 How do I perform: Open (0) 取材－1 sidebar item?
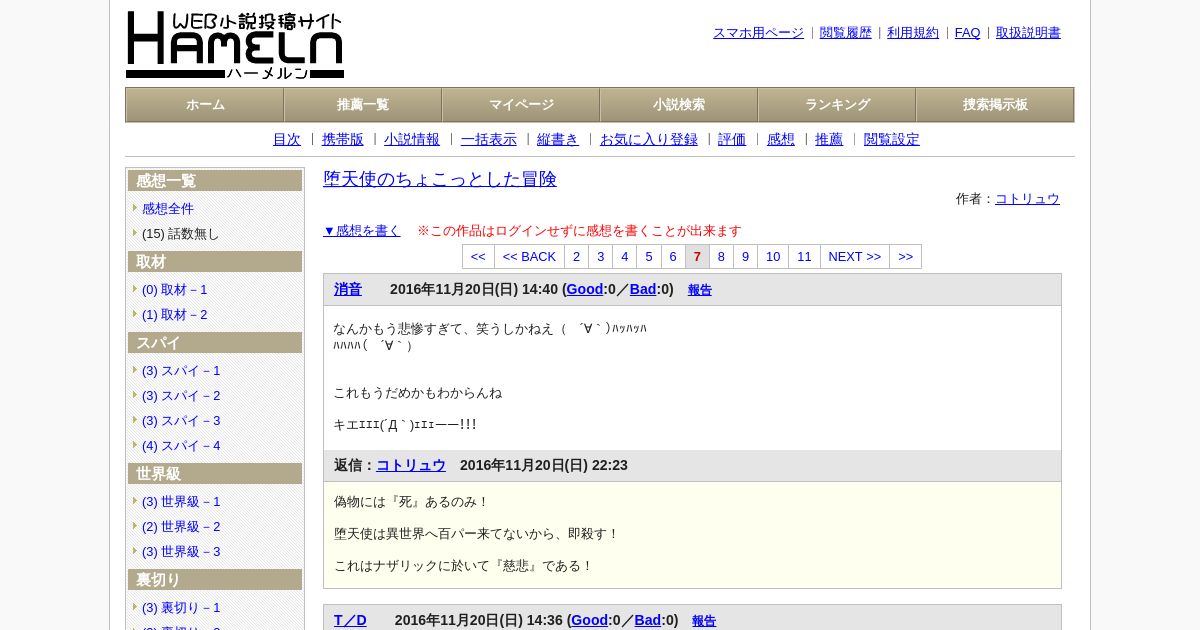[175, 290]
